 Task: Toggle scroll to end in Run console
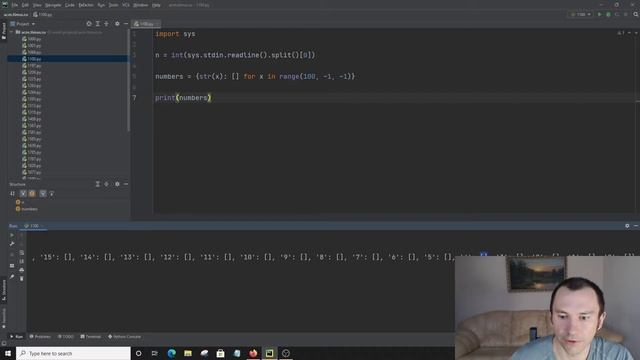pyautogui.click(x=22, y=261)
